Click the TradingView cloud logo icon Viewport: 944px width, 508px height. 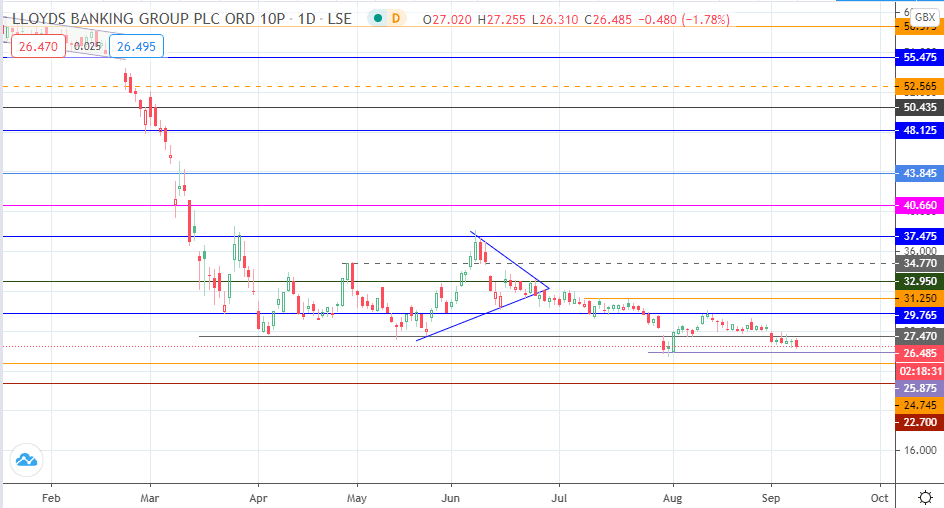[26, 460]
